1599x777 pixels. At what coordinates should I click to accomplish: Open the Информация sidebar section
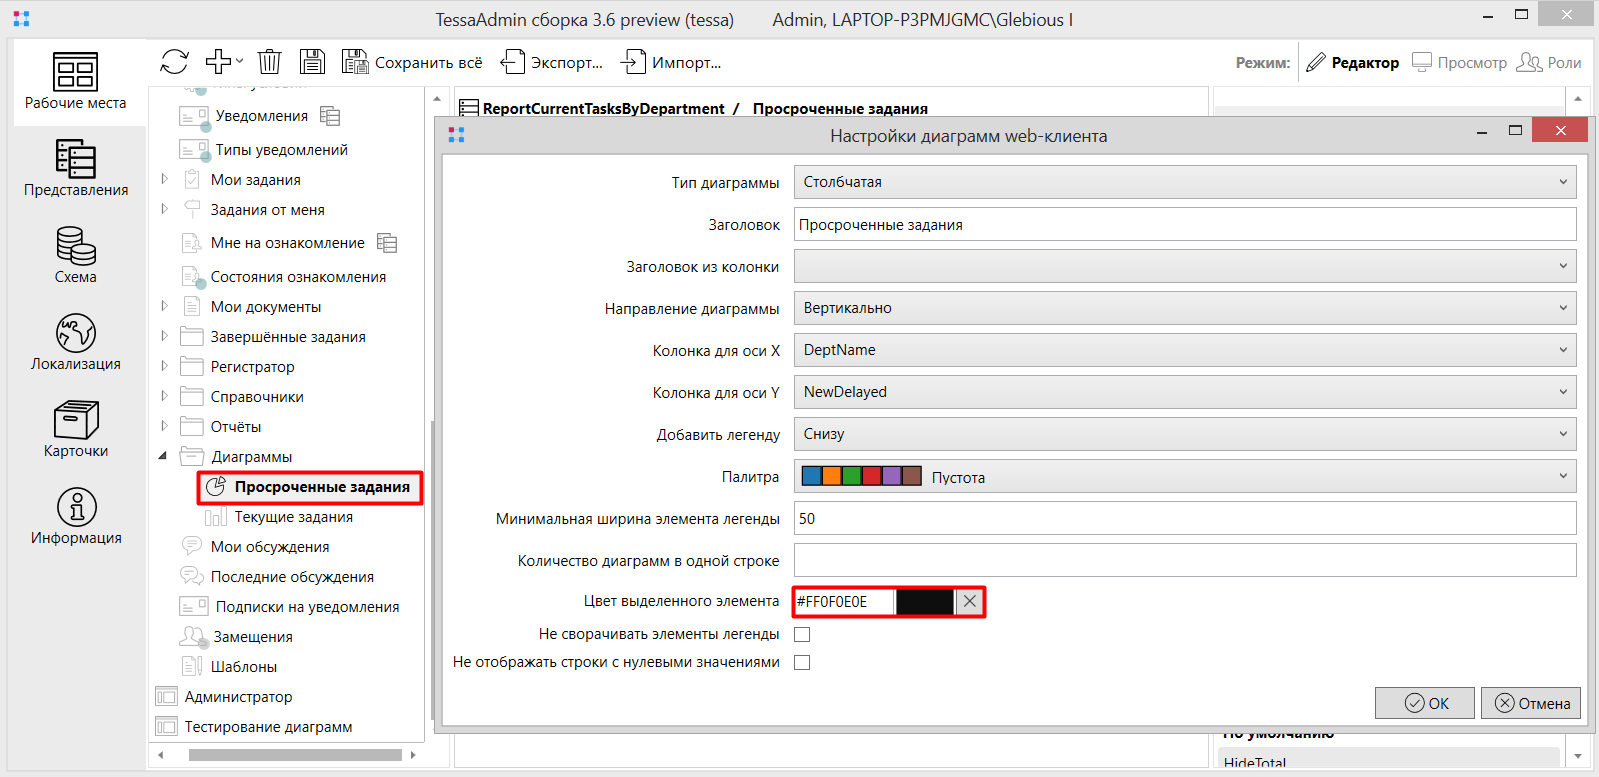[76, 516]
